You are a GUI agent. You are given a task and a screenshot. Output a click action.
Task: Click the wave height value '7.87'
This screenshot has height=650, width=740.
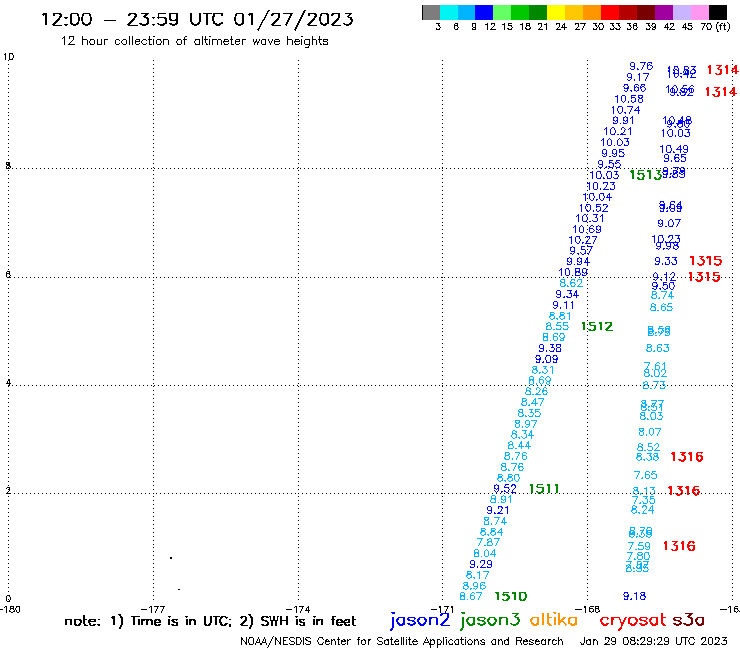(x=488, y=542)
